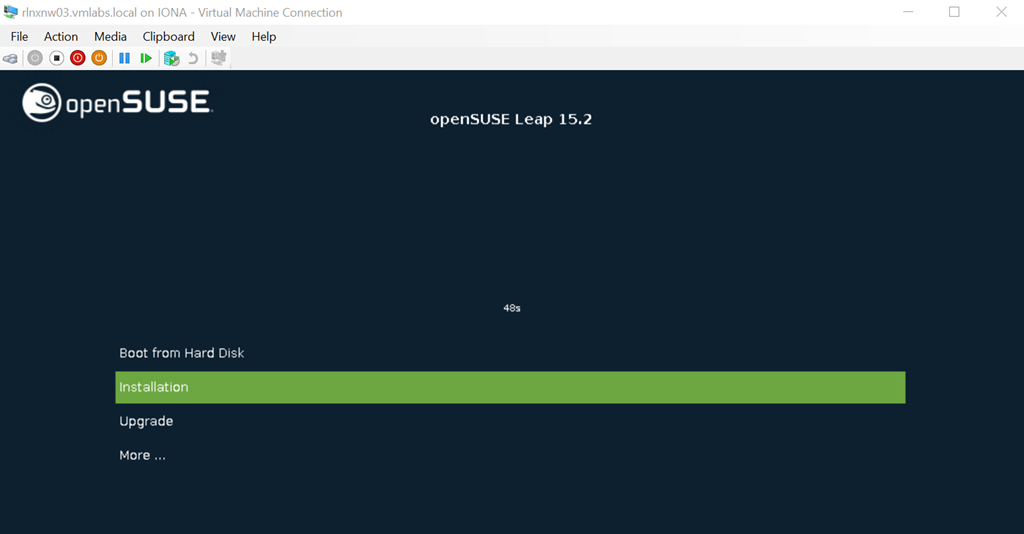Image resolution: width=1024 pixels, height=534 pixels.
Task: Select the Upgrade boot option
Action: pyautogui.click(x=146, y=421)
